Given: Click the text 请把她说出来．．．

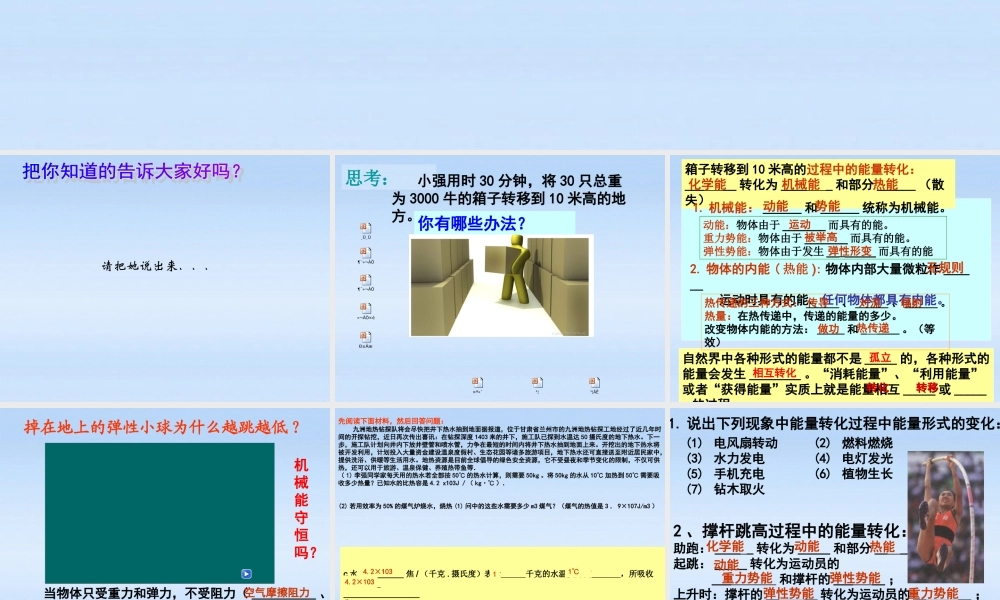Looking at the screenshot, I should pyautogui.click(x=155, y=266).
